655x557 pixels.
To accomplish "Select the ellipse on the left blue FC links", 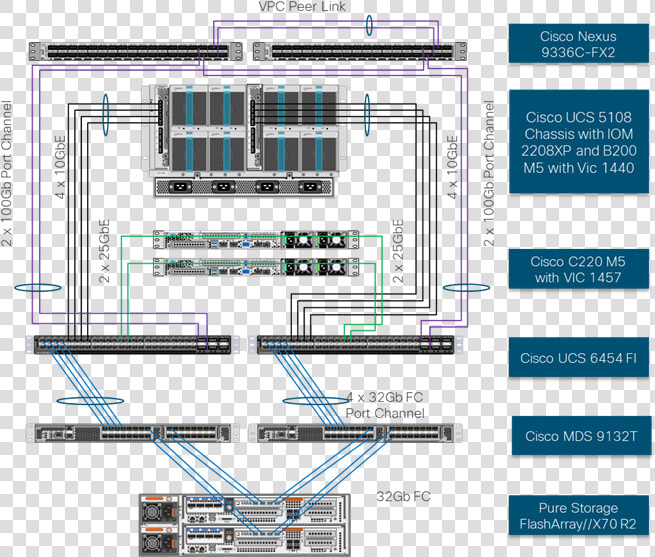I will tap(90, 401).
